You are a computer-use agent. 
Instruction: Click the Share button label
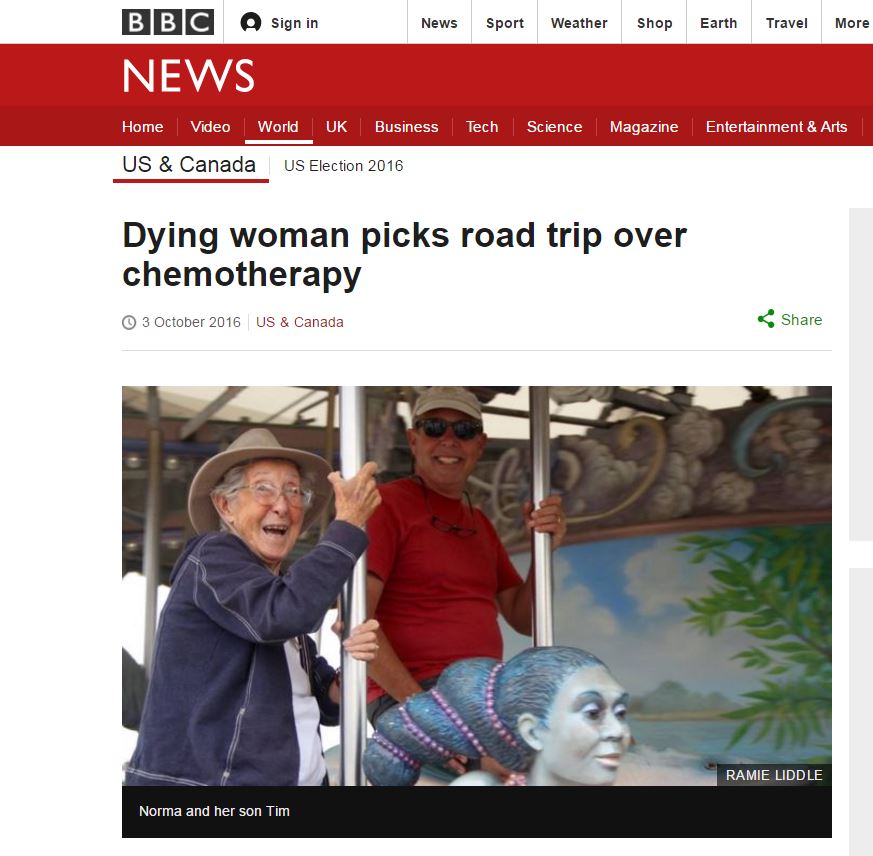(x=801, y=320)
